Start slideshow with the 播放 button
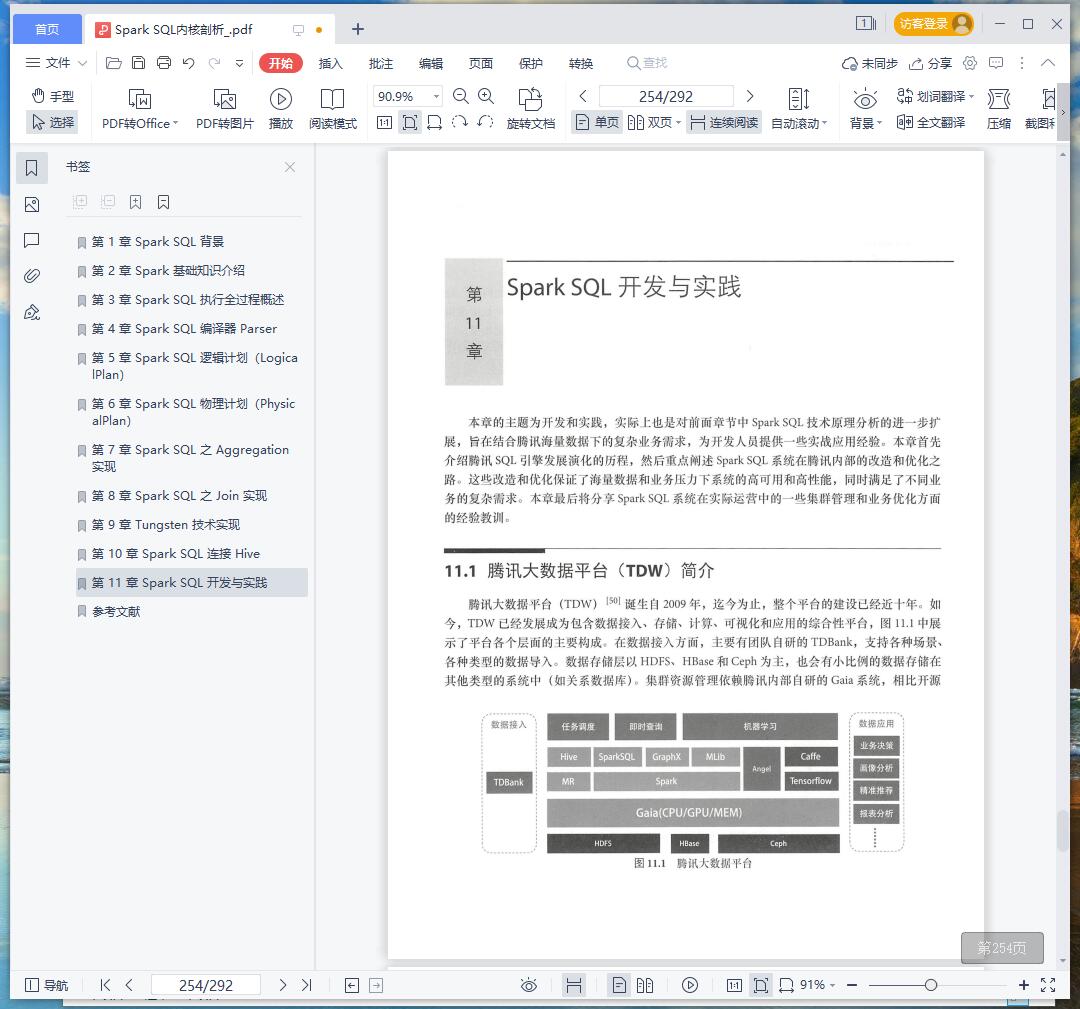The height and width of the screenshot is (1009, 1080). (x=280, y=110)
